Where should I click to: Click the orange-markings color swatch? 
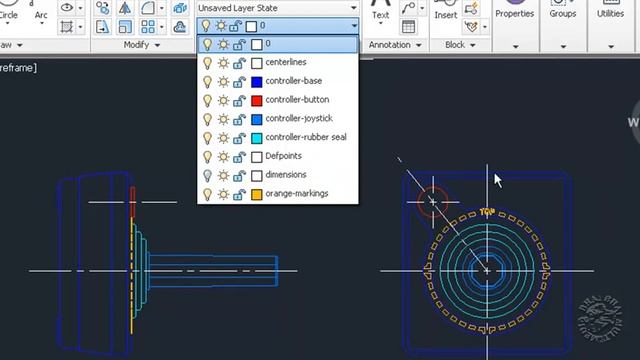[x=256, y=195]
